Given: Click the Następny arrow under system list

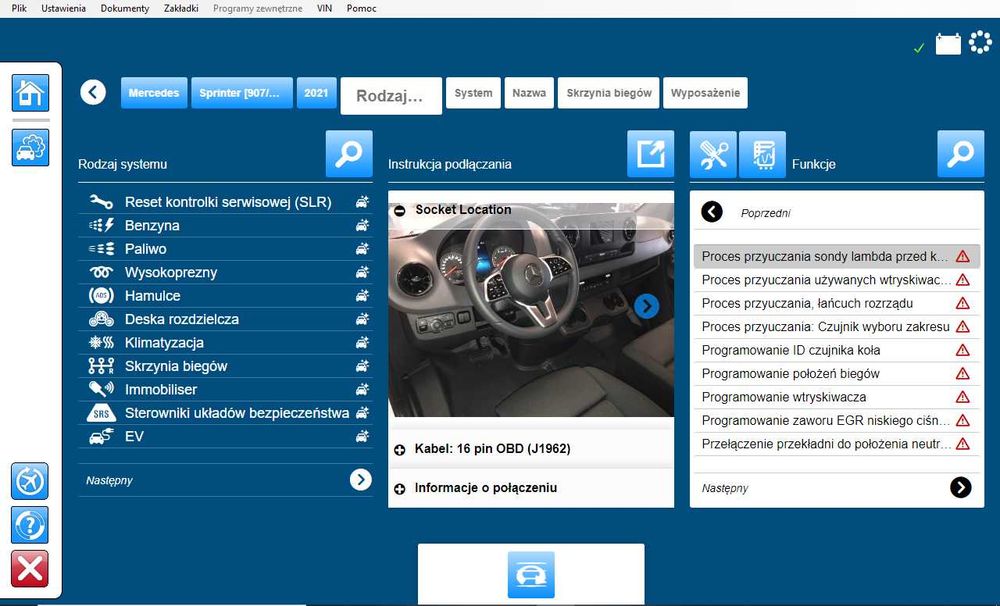Looking at the screenshot, I should click(x=360, y=480).
